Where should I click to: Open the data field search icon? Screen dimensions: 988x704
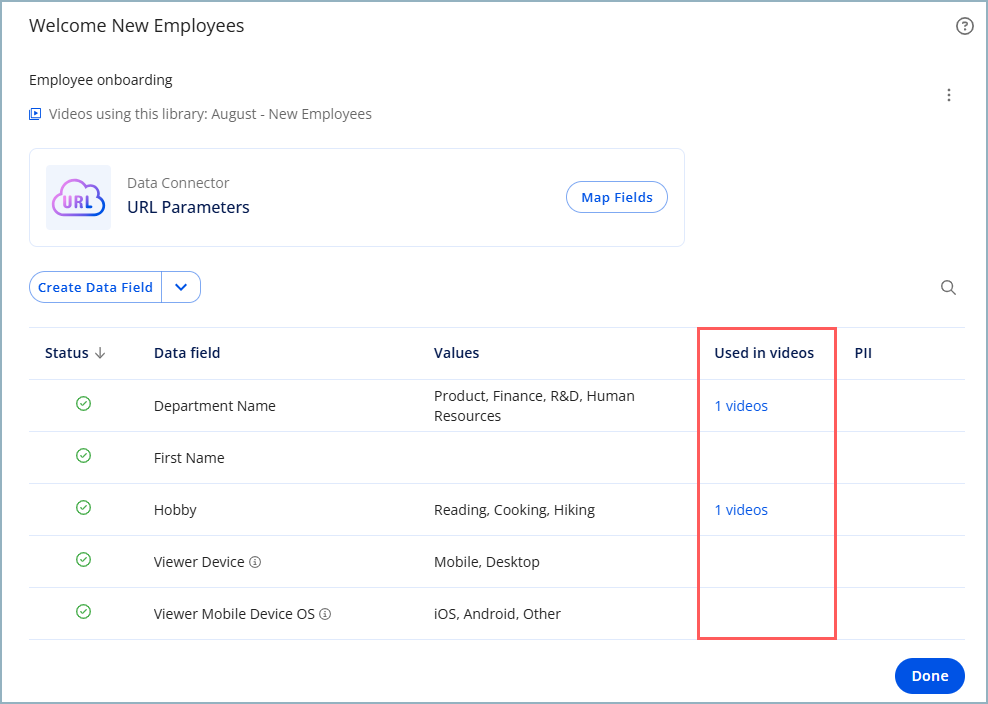click(x=948, y=287)
